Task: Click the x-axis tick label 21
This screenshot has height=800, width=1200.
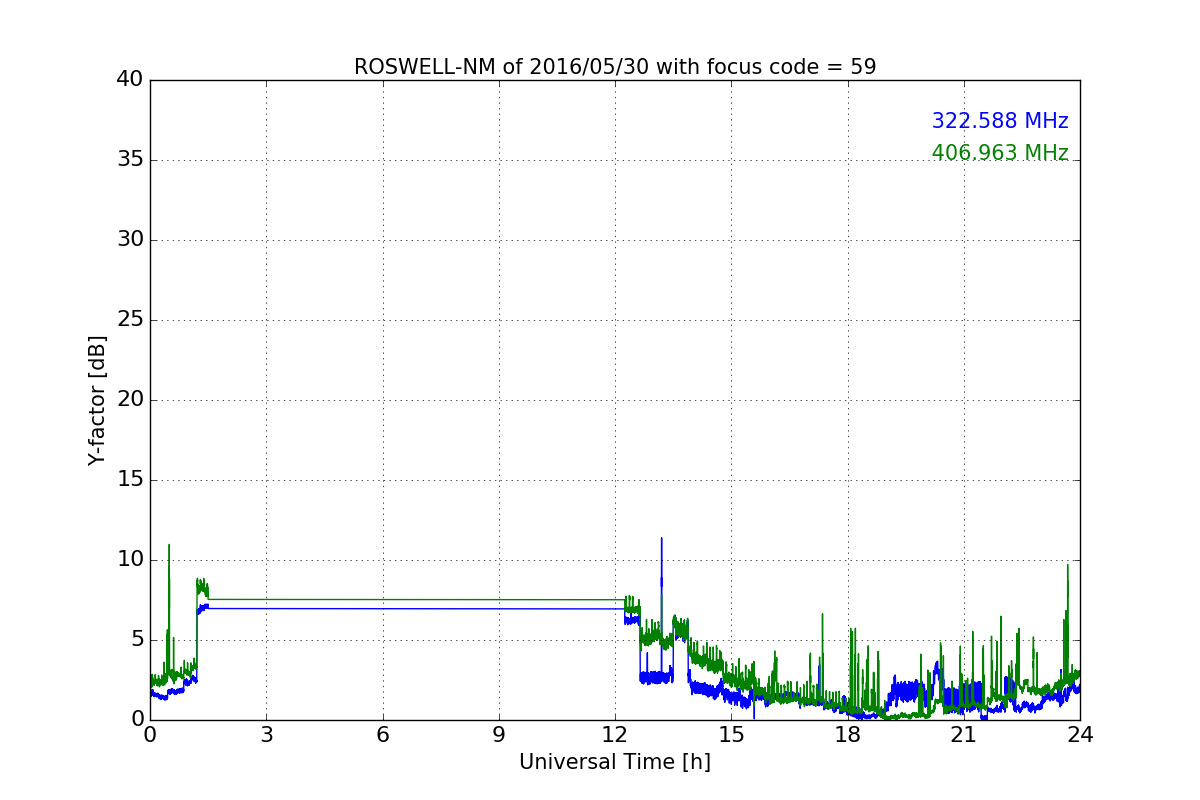Action: click(964, 735)
